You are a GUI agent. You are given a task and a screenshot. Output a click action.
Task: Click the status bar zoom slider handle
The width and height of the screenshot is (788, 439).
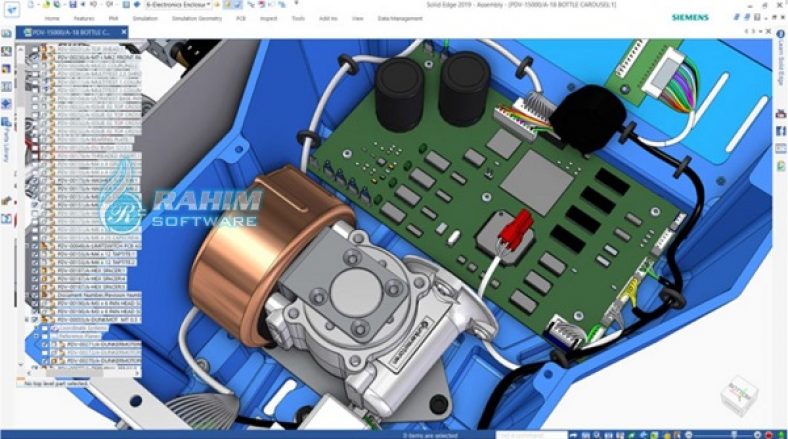click(733, 434)
